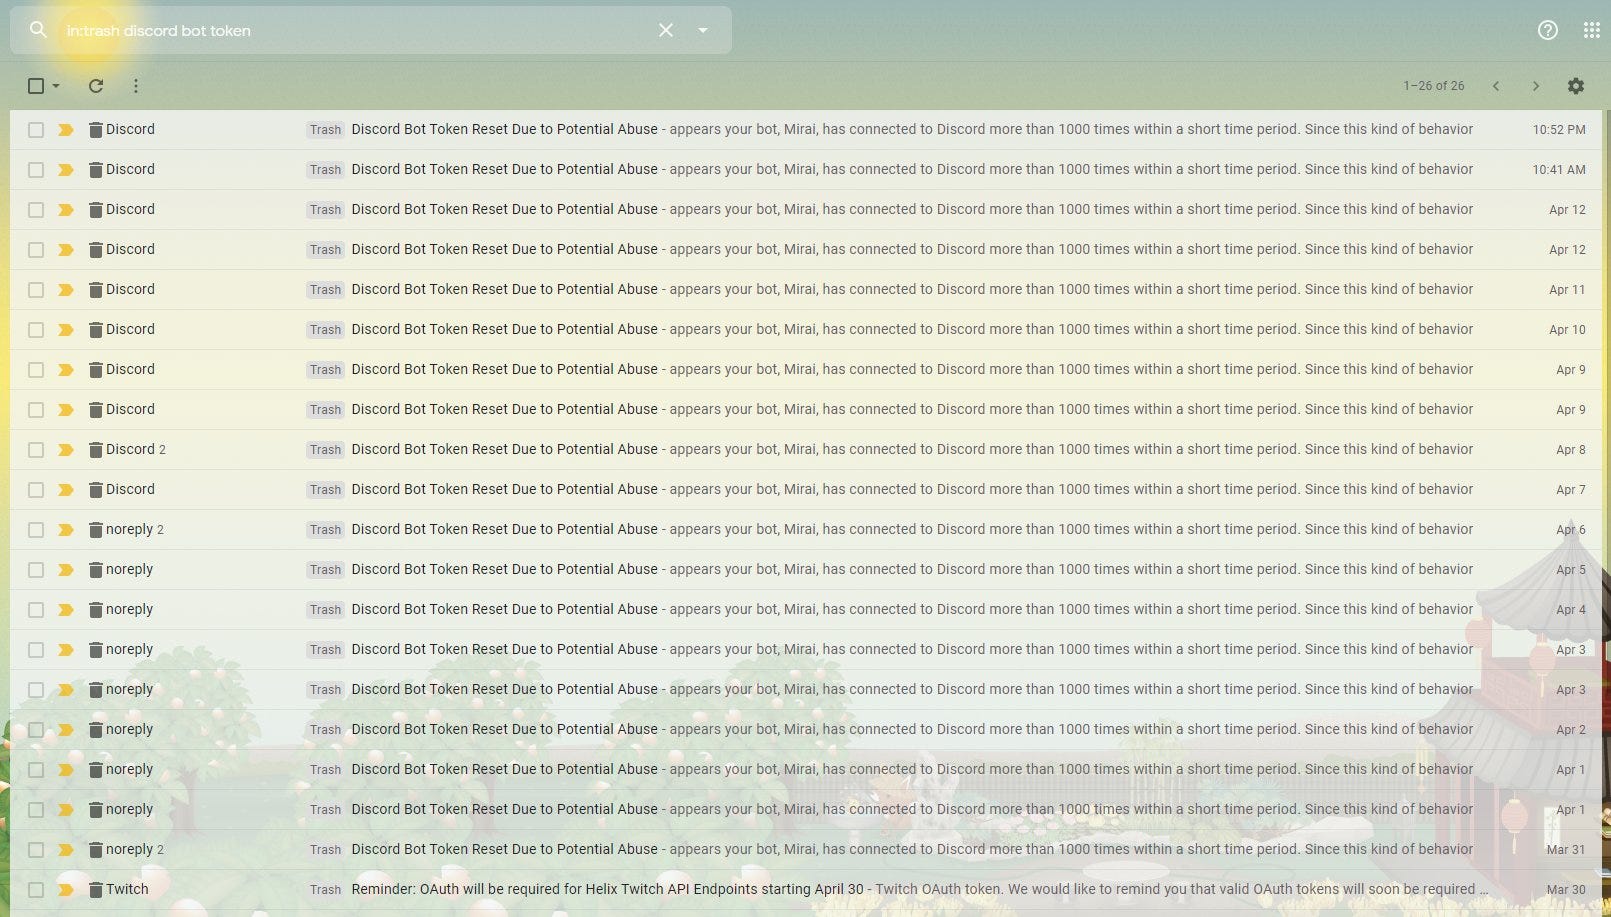Toggle importance marker on the Apr 10 email

66,330
